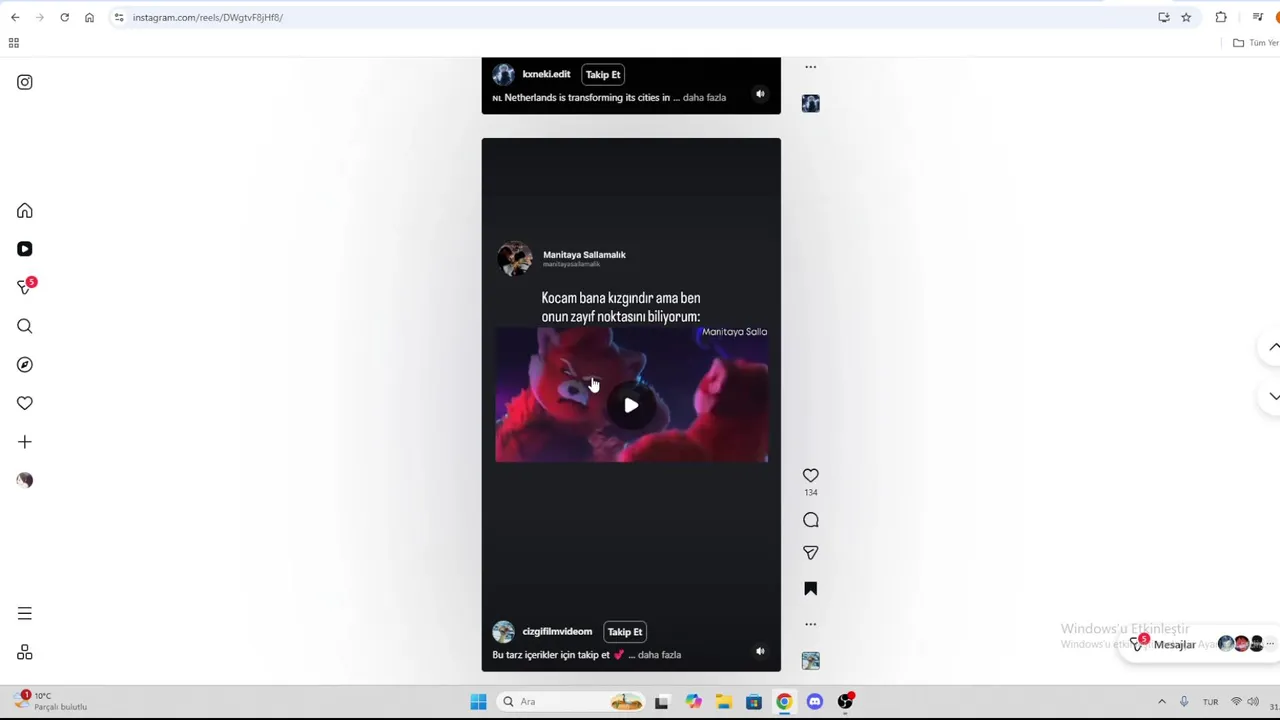
Task: Open Microsoft Store from taskbar
Action: coord(754,702)
